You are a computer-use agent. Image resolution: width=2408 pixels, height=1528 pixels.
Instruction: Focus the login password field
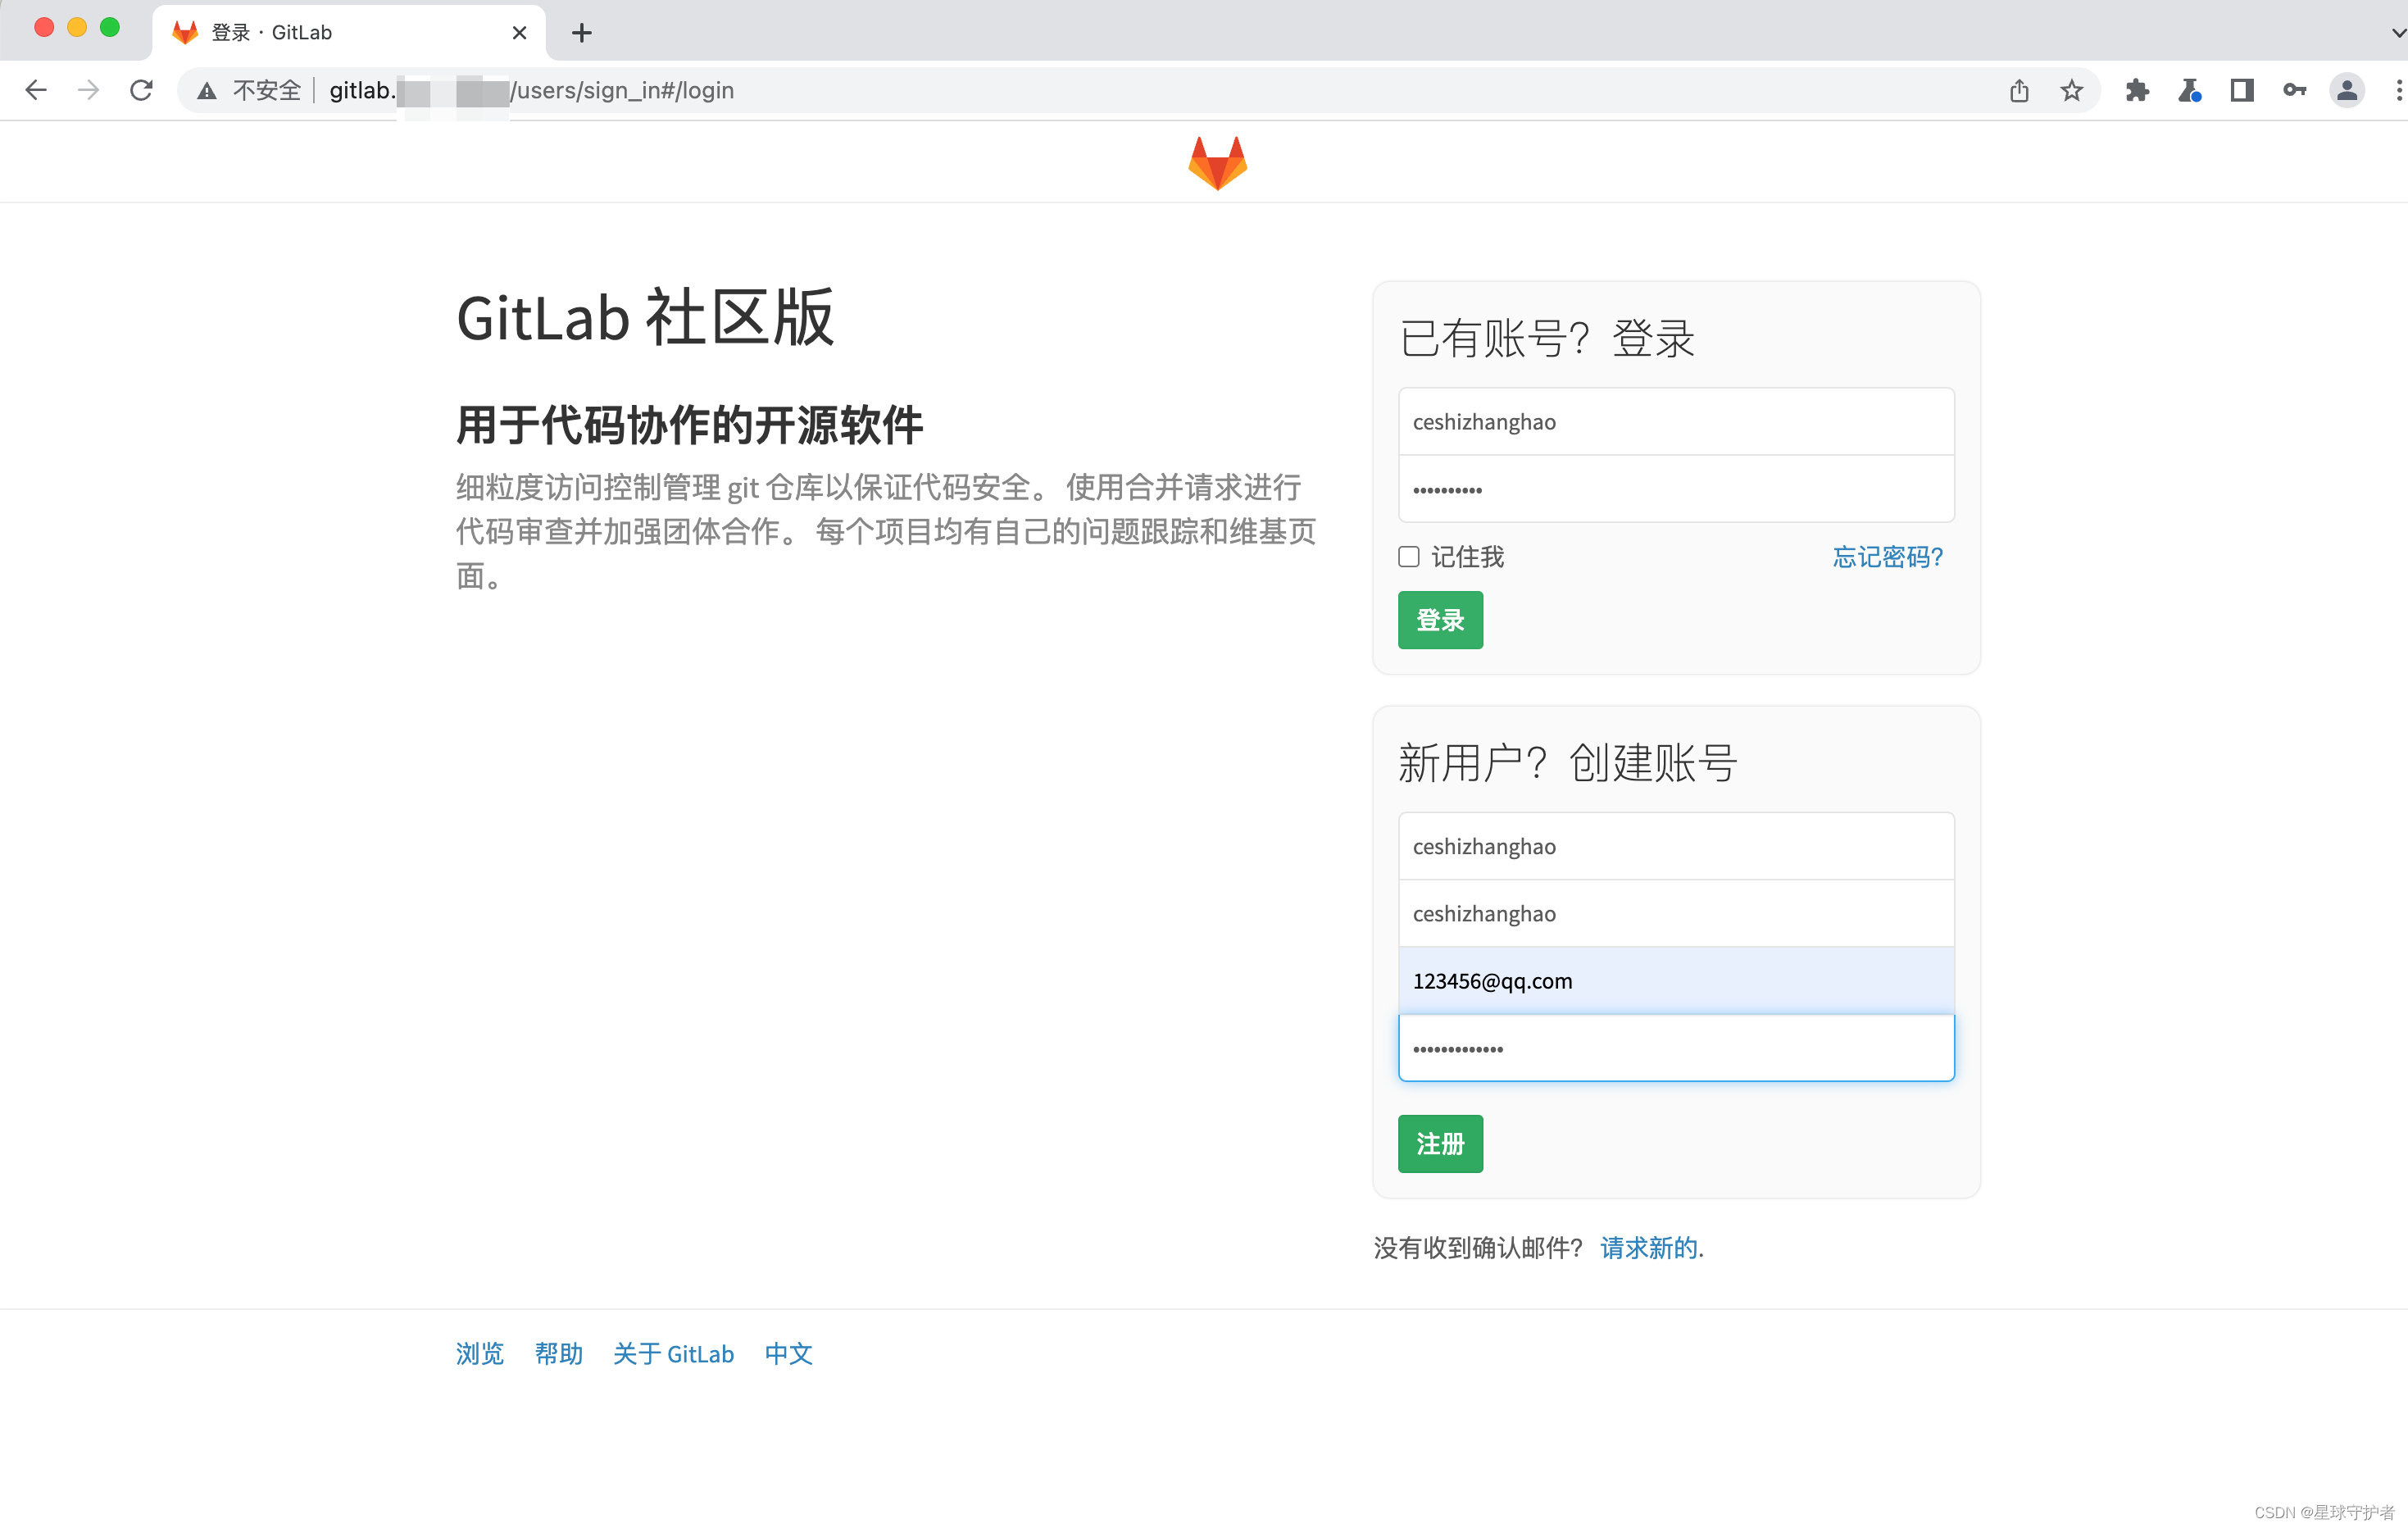click(1676, 489)
